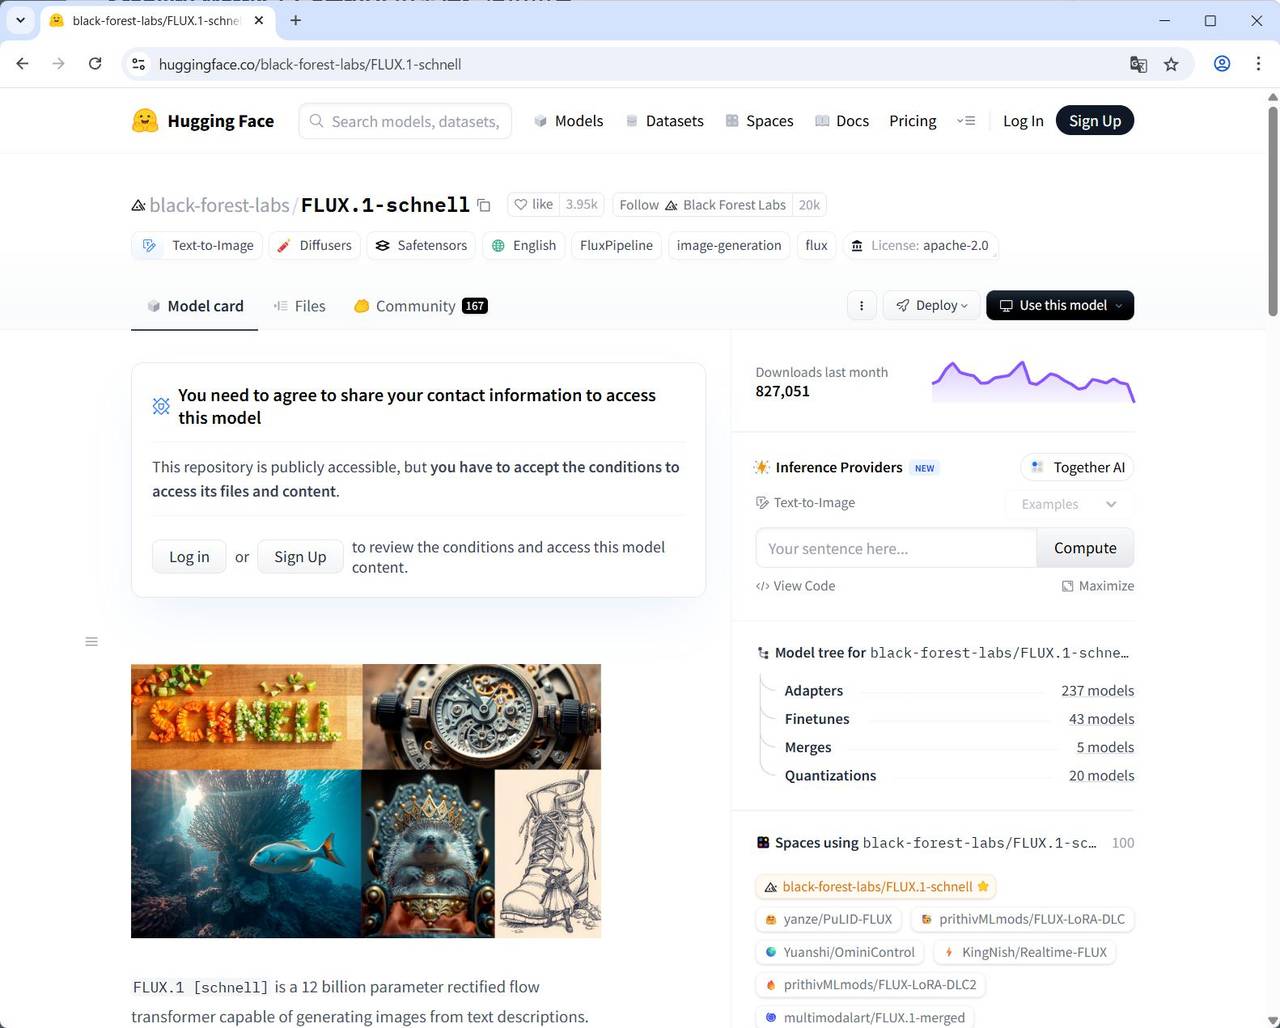Image resolution: width=1280 pixels, height=1028 pixels.
Task: Open the three-dot model options menu
Action: pos(861,306)
